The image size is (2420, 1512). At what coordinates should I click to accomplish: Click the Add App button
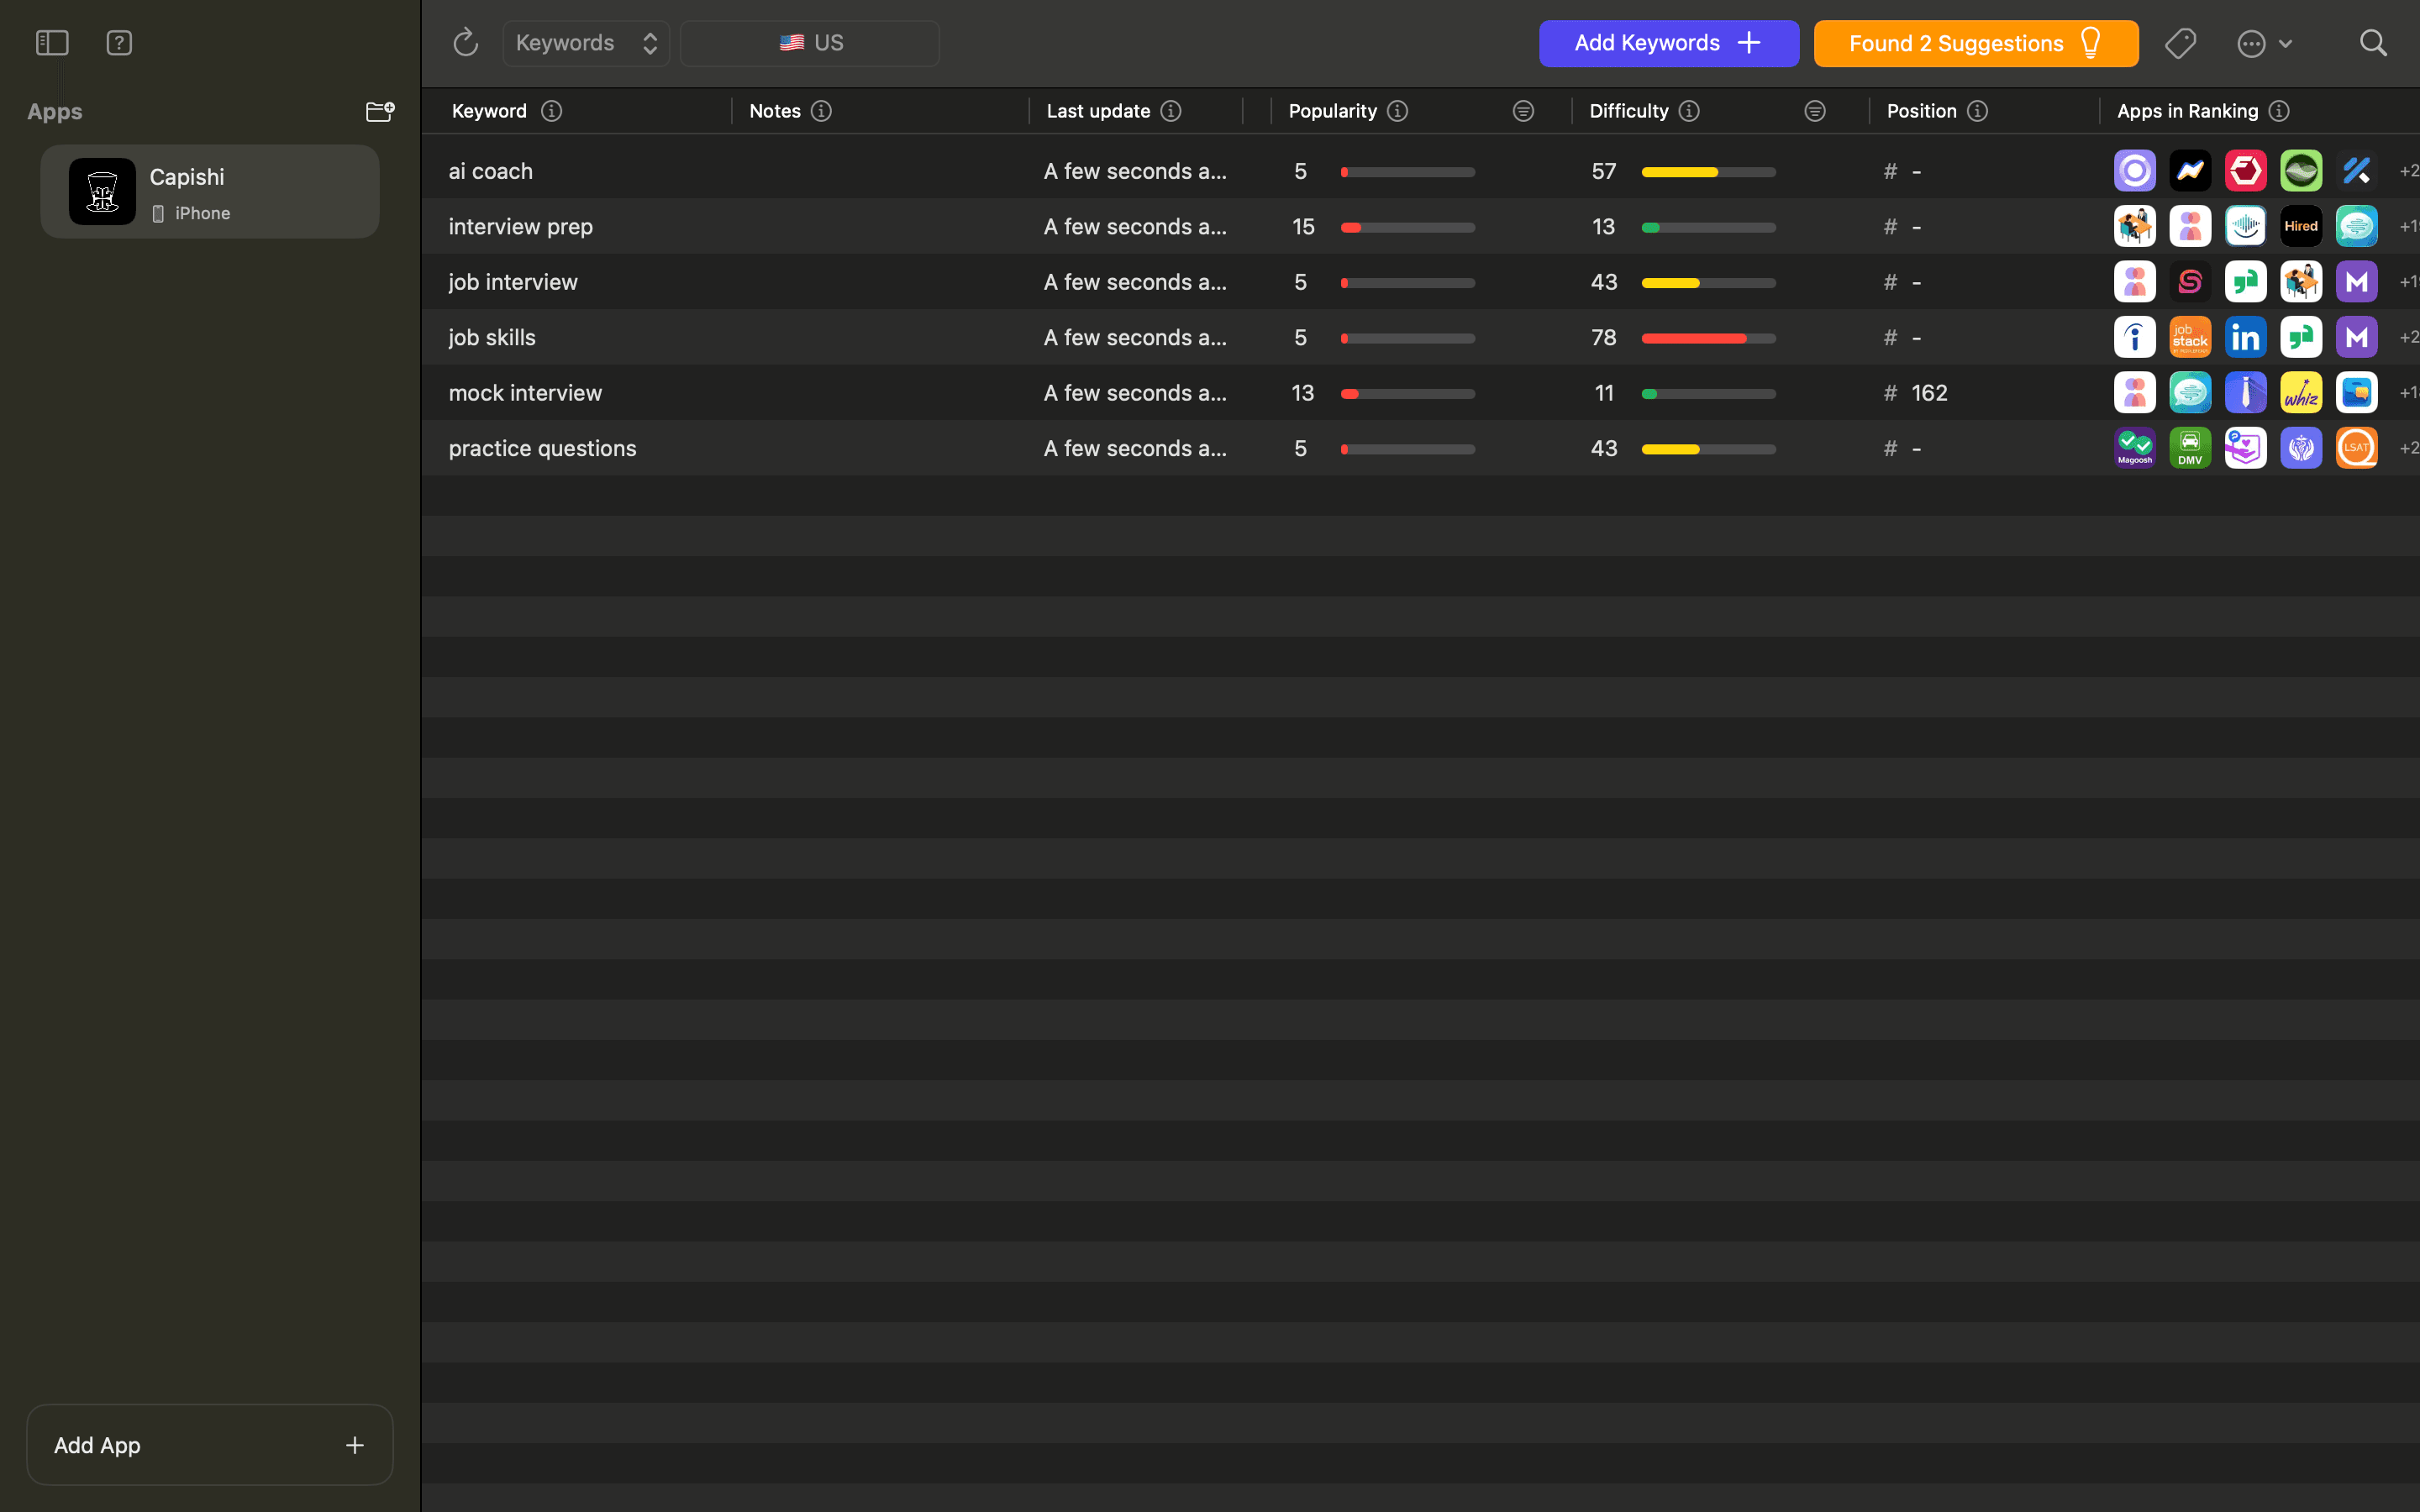click(x=210, y=1444)
